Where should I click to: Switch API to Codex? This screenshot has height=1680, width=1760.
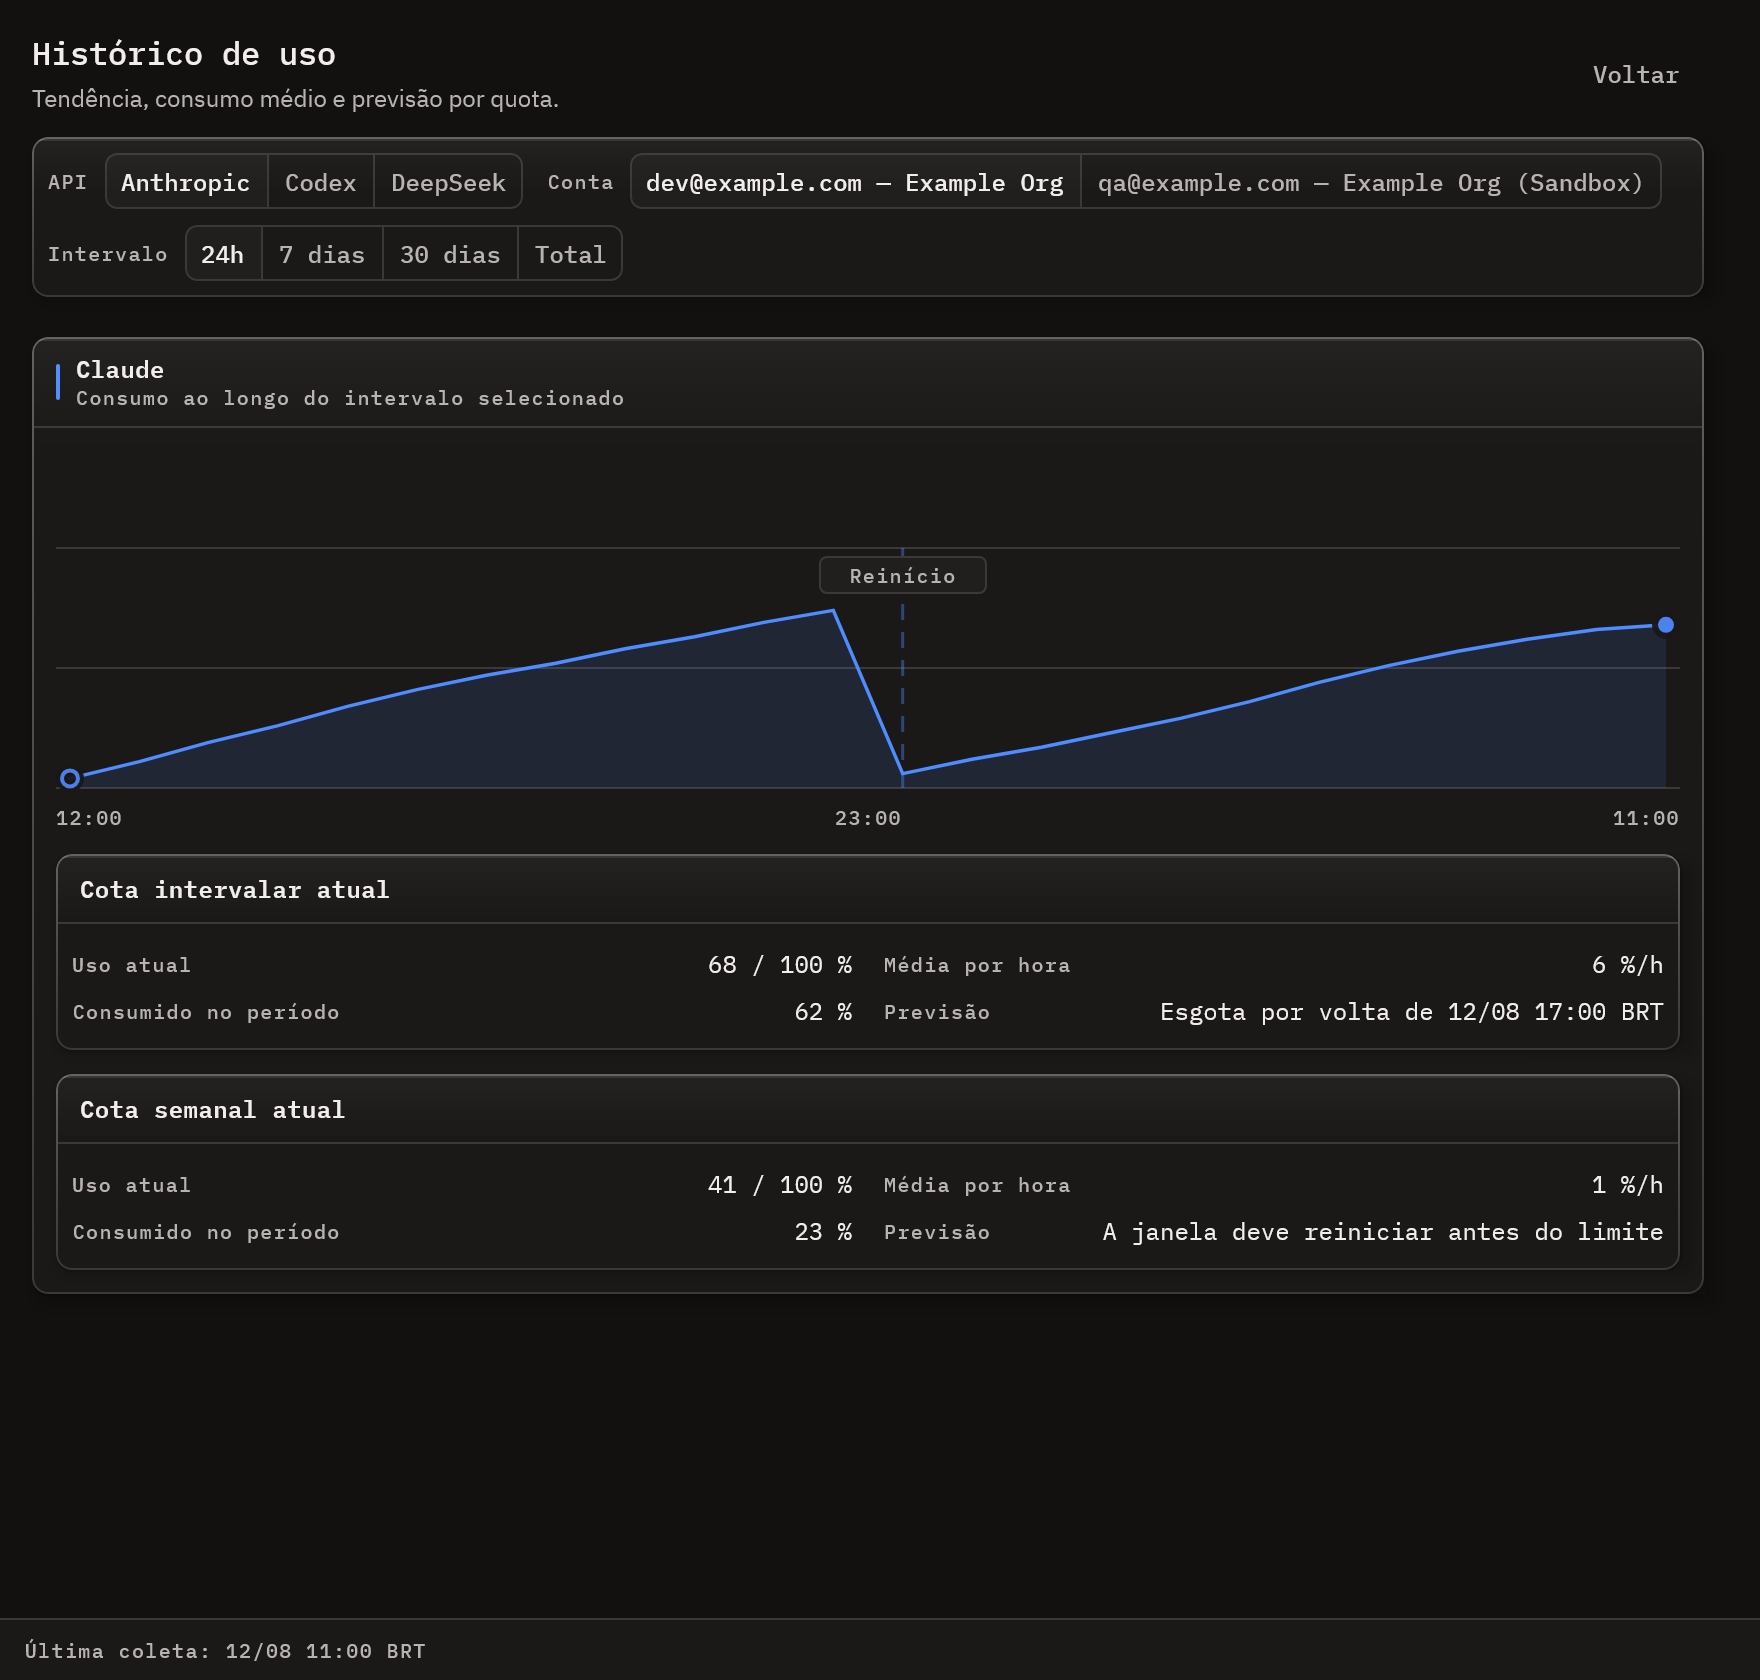pyautogui.click(x=320, y=182)
